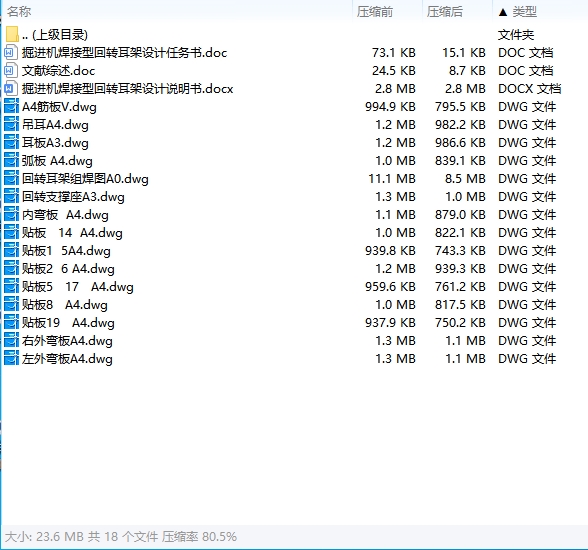Select file 回转耳架组焊图A0.dwg
Image resolution: width=588 pixels, height=550 pixels.
click(85, 179)
